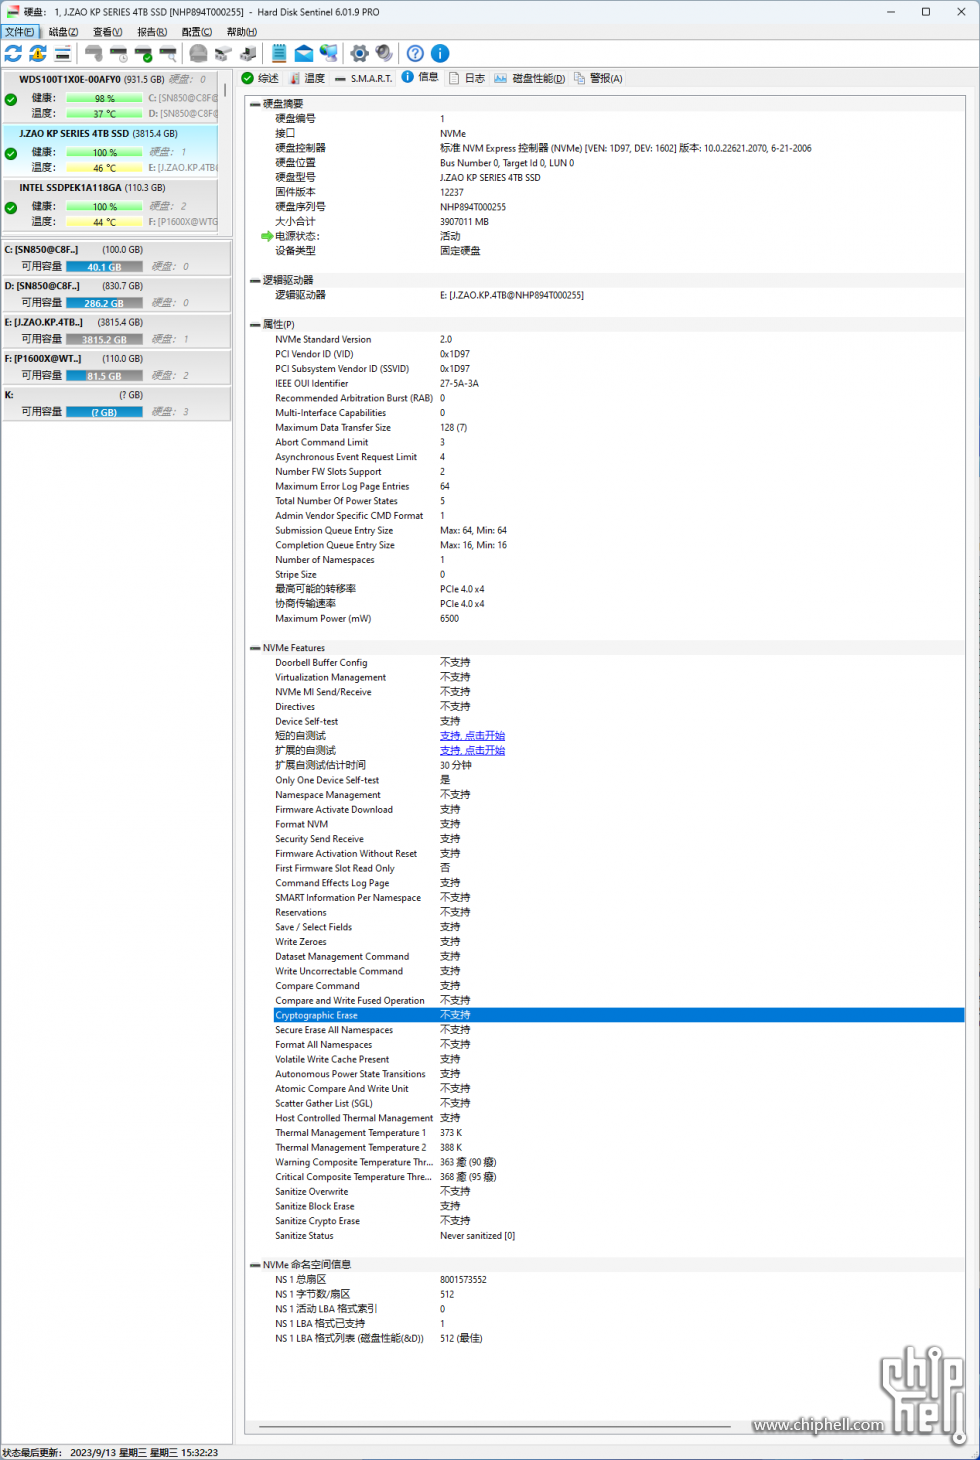This screenshot has width=980, height=1460.
Task: Click the green health check icon for INTEL SSDPEK1A118GA
Action: [x=11, y=208]
